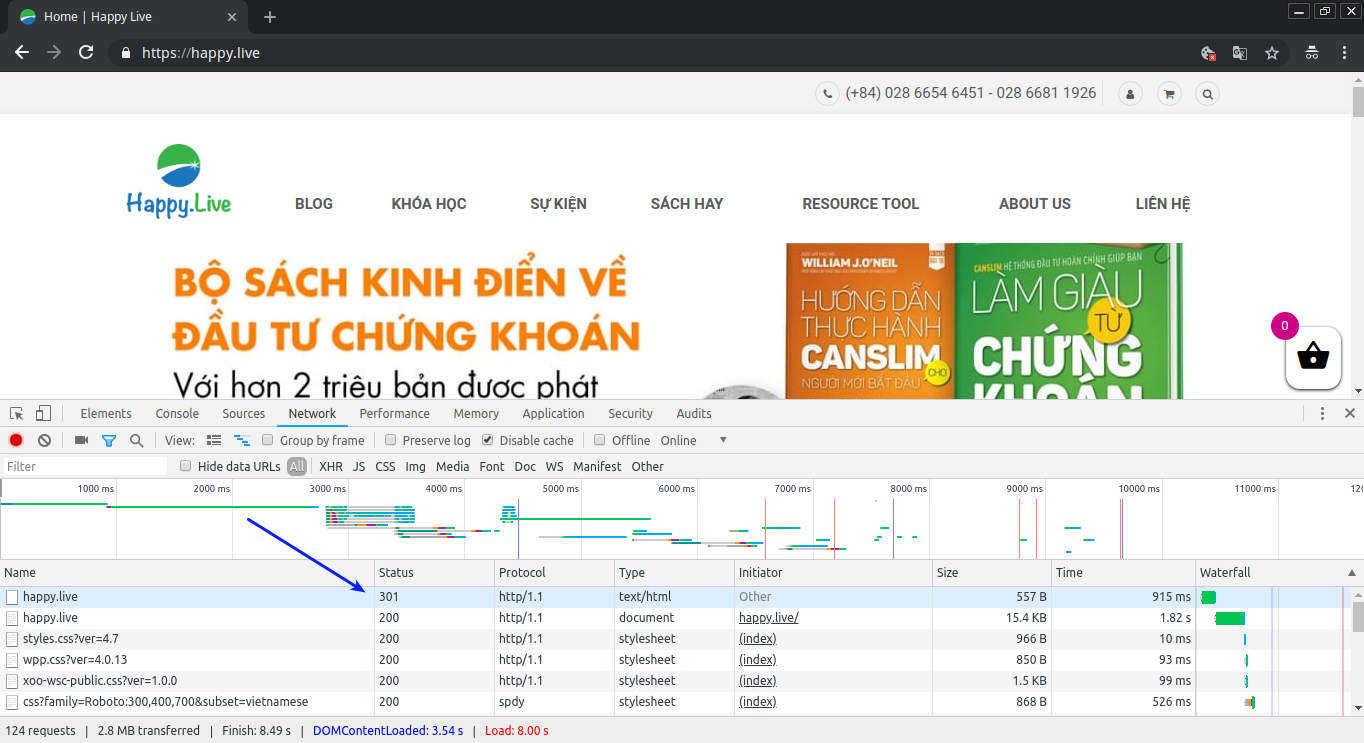Toggle the overview view icon
This screenshot has height=743, width=1364.
tap(241, 440)
